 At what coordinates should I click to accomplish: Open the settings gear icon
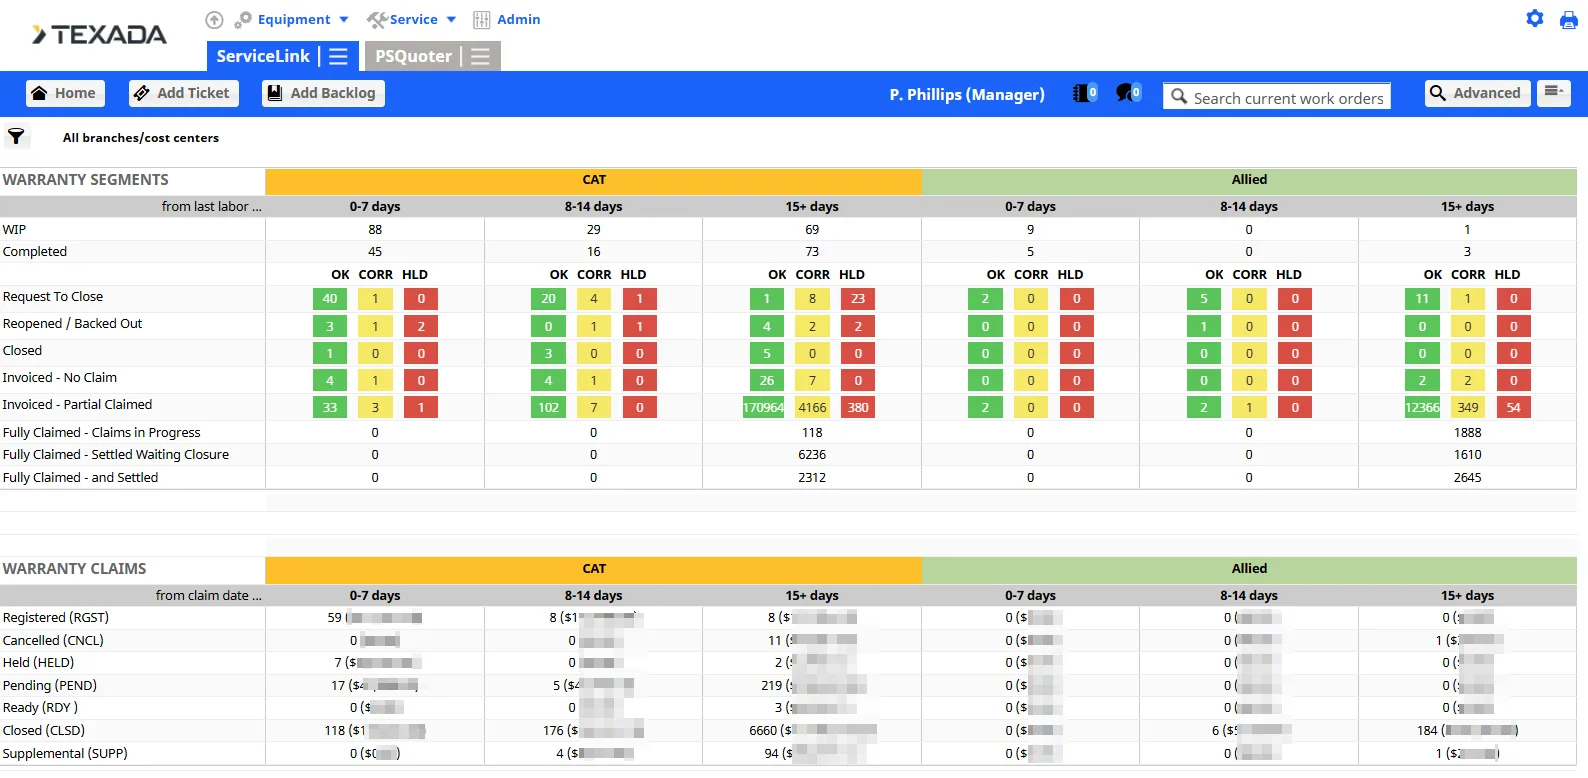(x=1535, y=19)
